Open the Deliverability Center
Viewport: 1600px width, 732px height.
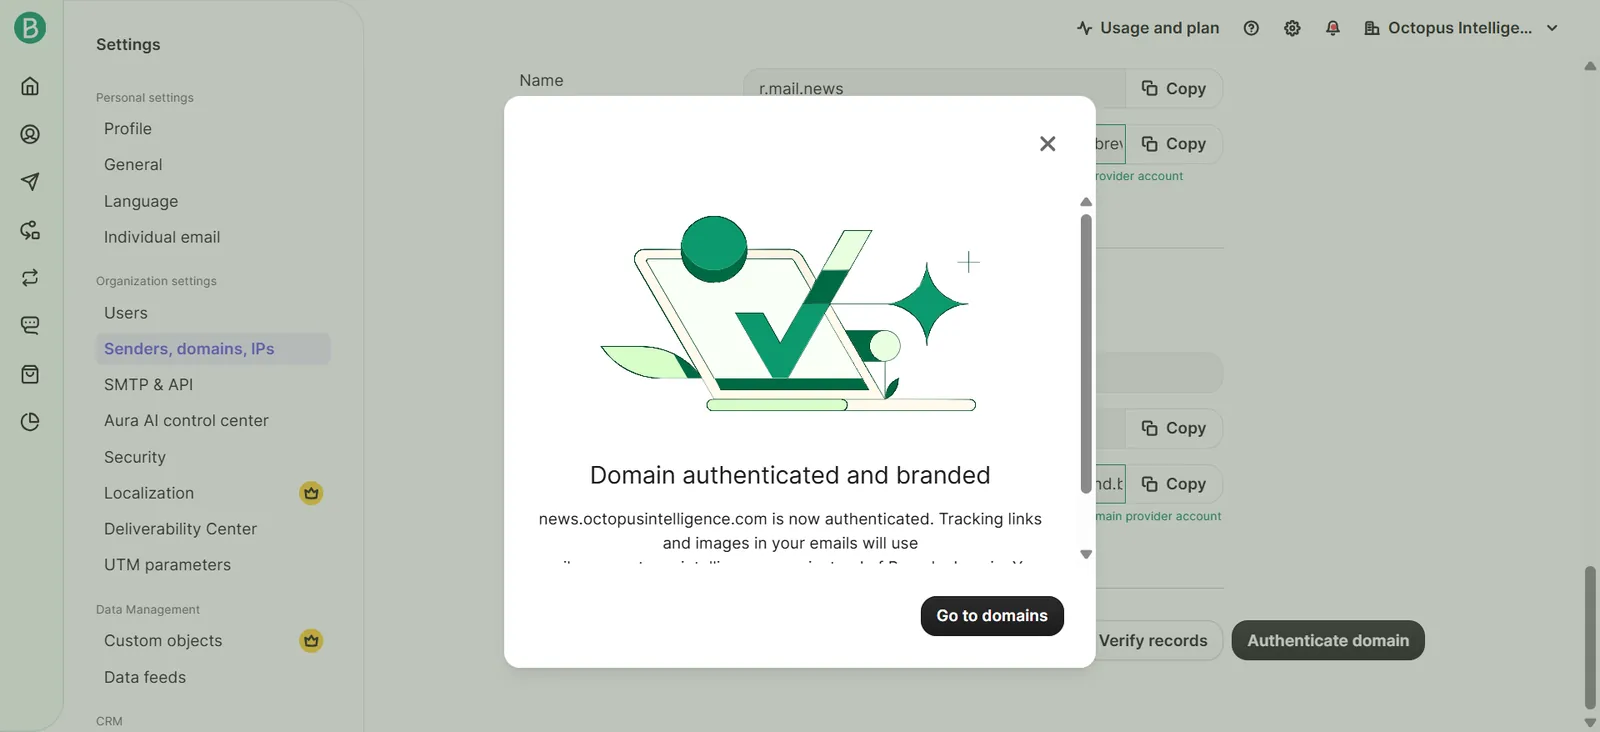tap(180, 529)
